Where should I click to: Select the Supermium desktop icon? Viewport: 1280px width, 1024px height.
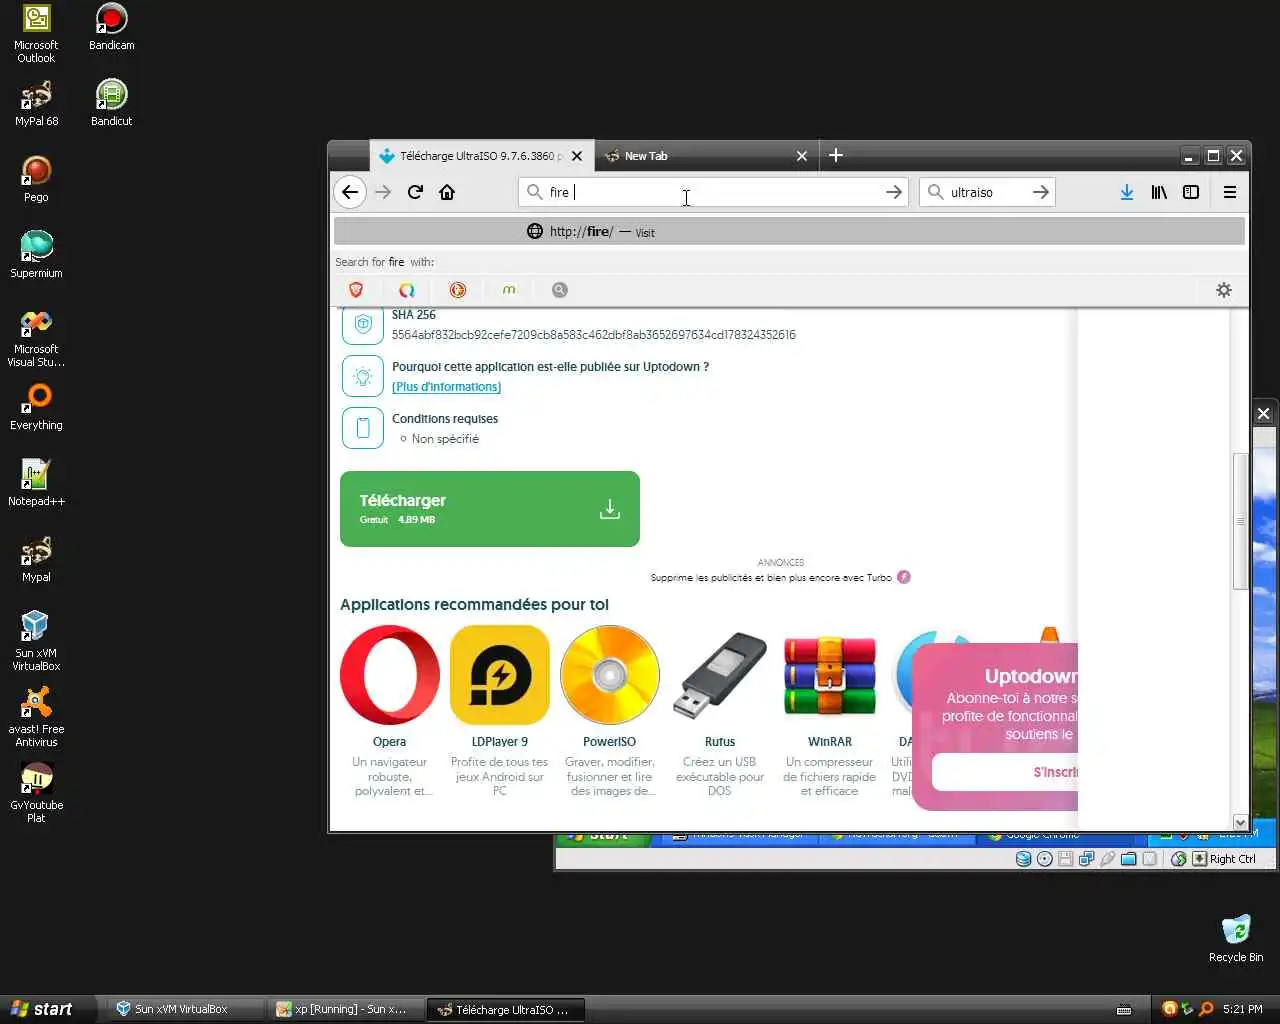click(36, 255)
